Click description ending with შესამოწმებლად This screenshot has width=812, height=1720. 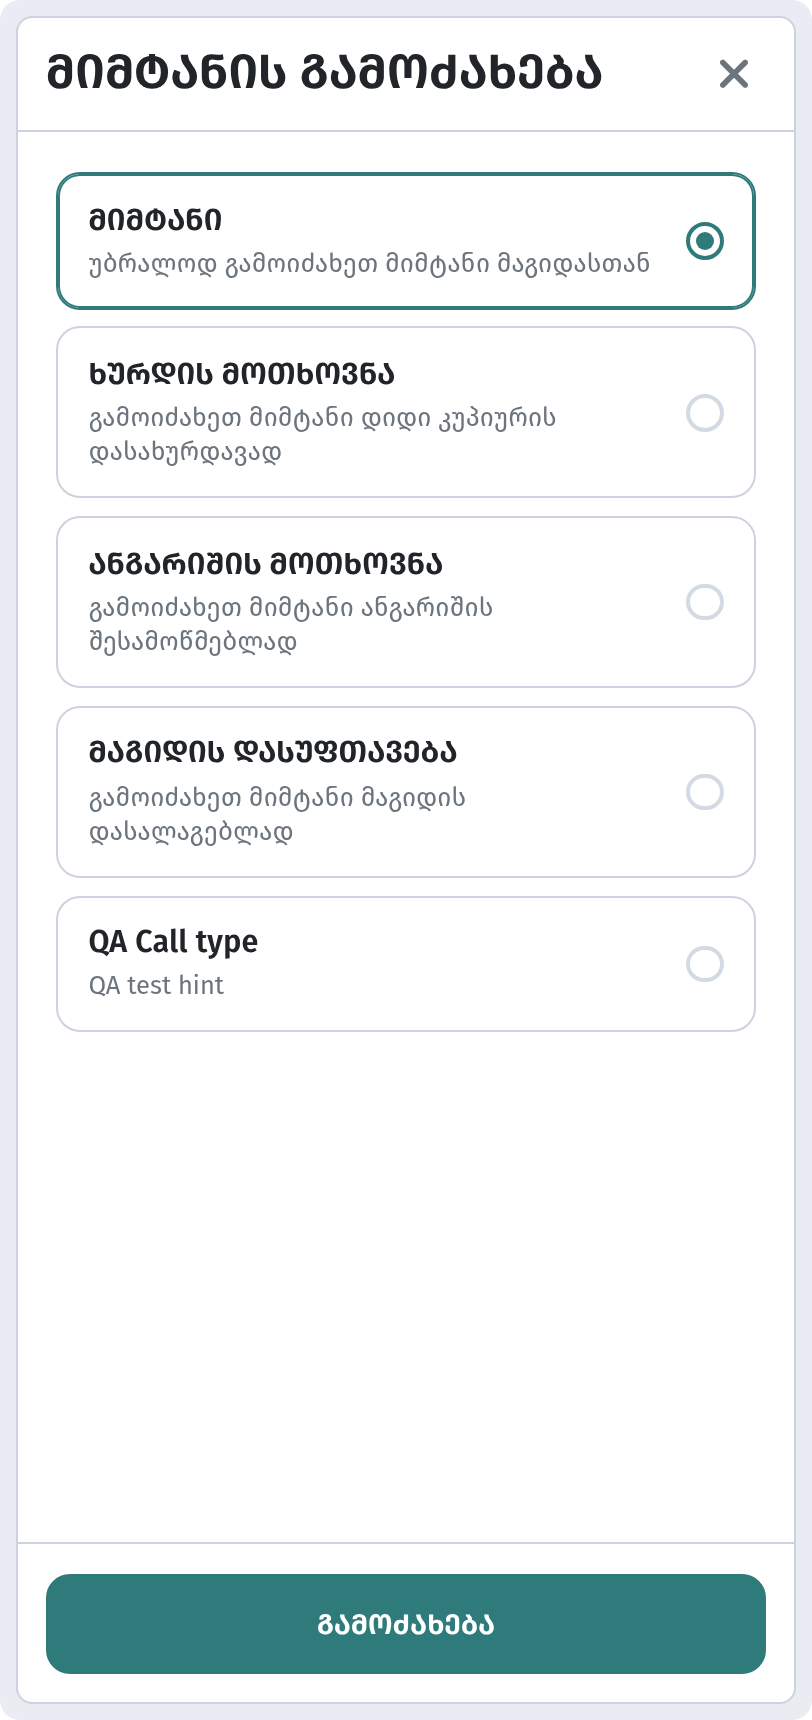[291, 624]
